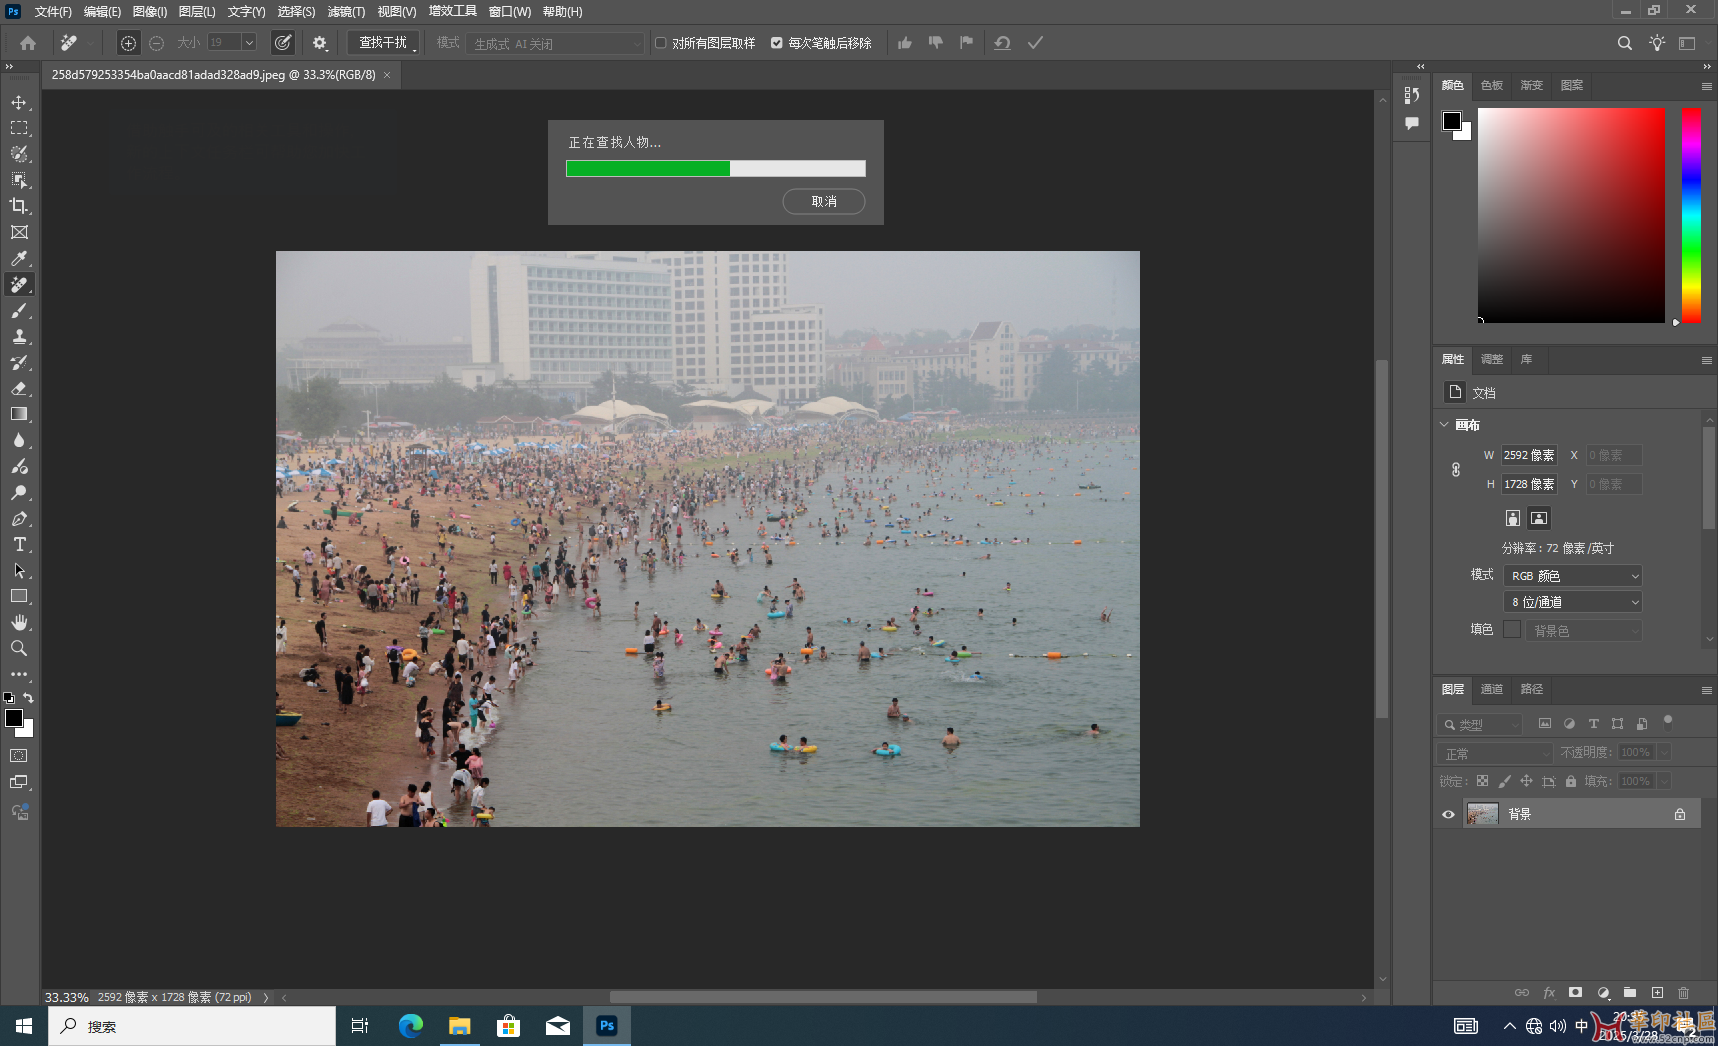Click inside the red color picker field
1718x1046 pixels.
[x=1572, y=215]
